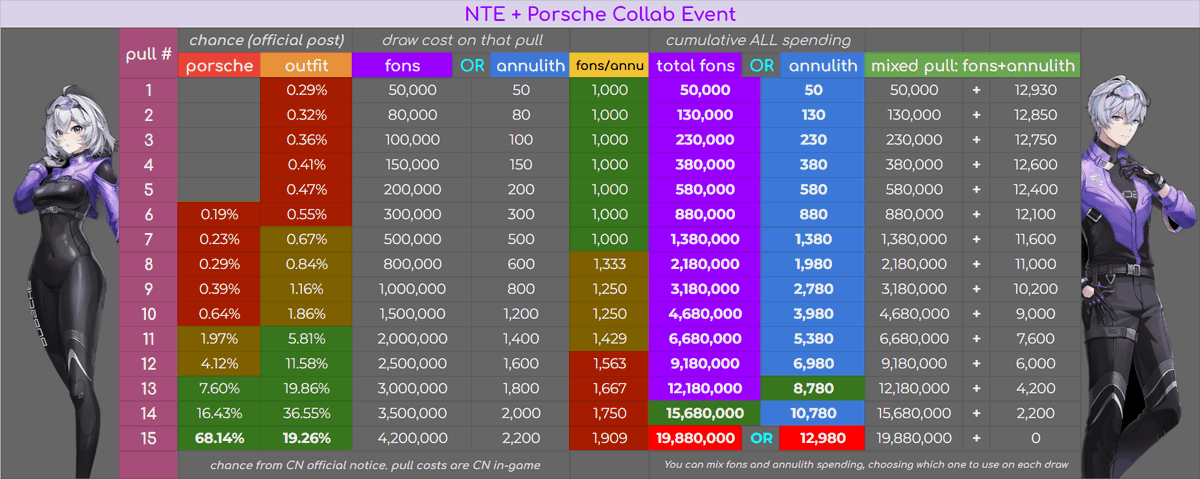The width and height of the screenshot is (1200, 479).
Task: Click the 2,200 annulith draw cost on pull 15
Action: point(519,437)
